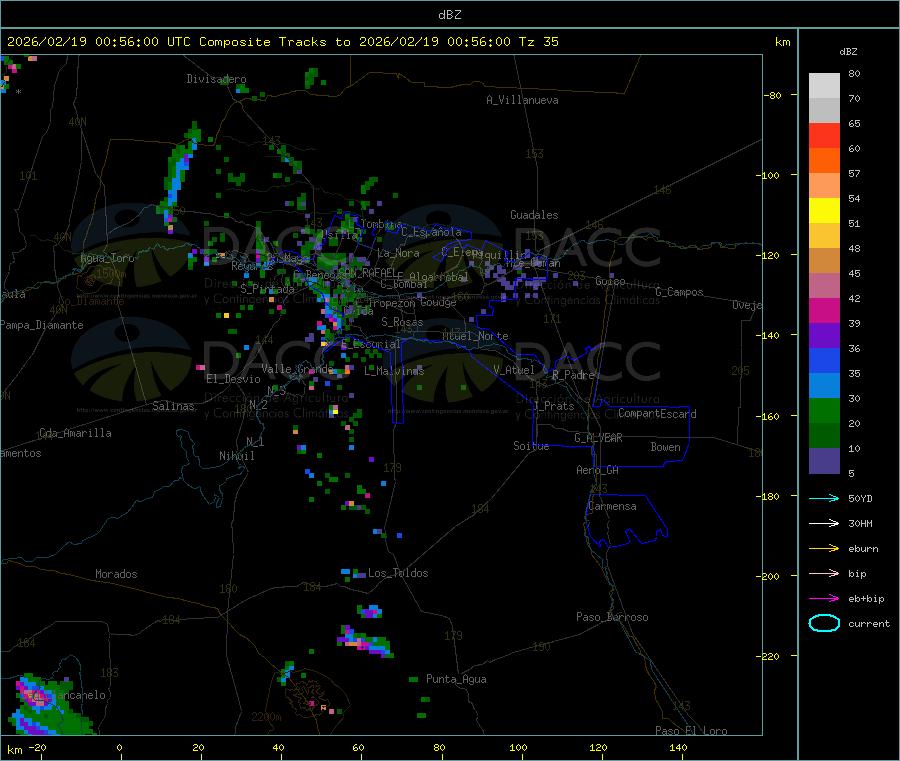Click the Los_Toldos location label

[x=398, y=573]
